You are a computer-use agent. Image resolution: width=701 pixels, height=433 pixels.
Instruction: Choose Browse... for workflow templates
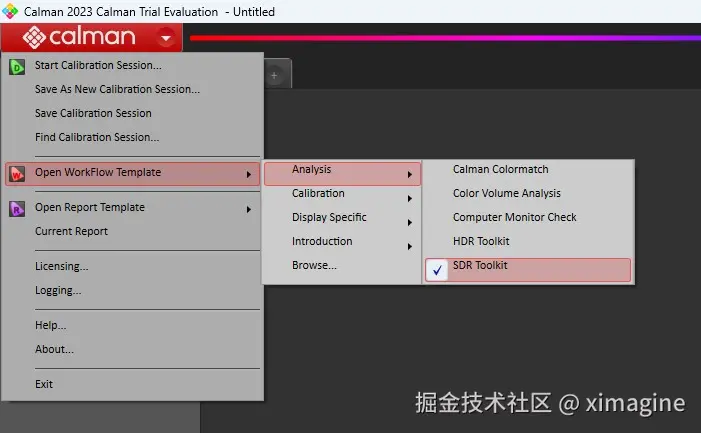click(x=314, y=265)
